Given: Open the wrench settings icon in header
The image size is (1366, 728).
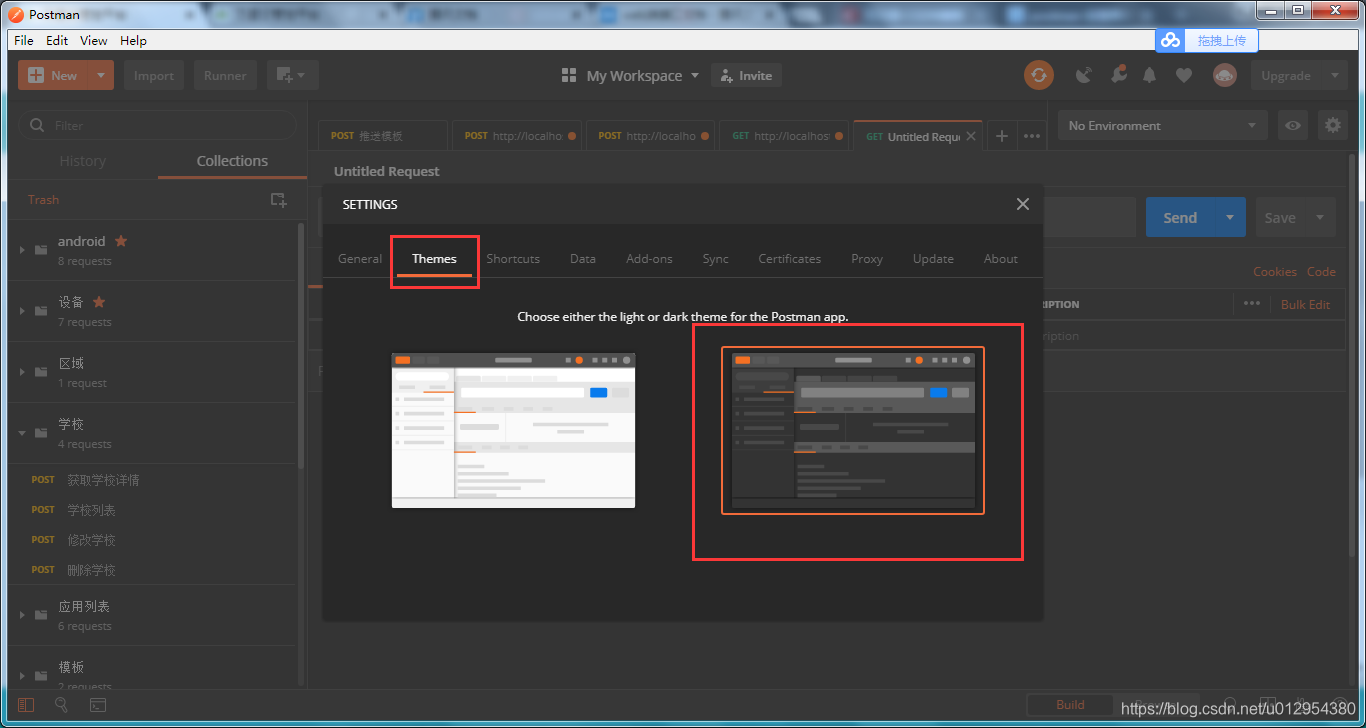Looking at the screenshot, I should [x=1118, y=75].
